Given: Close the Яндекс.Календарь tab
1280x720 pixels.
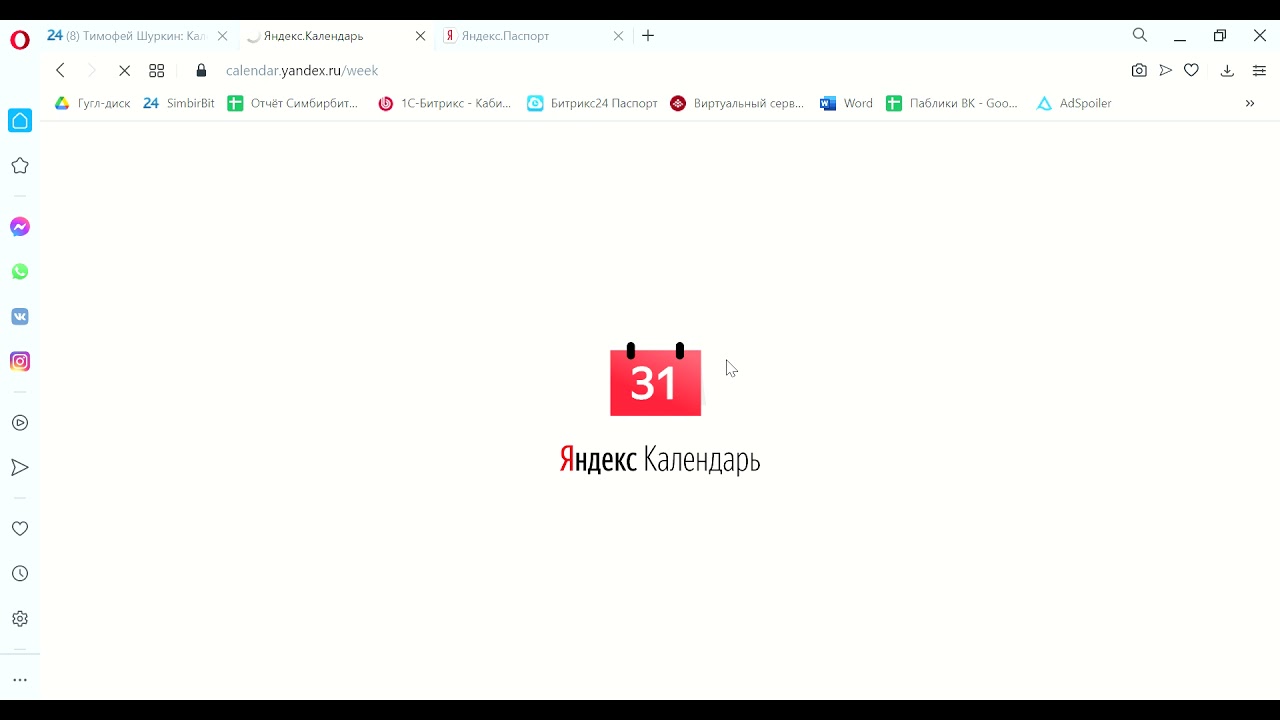Looking at the screenshot, I should 420,36.
